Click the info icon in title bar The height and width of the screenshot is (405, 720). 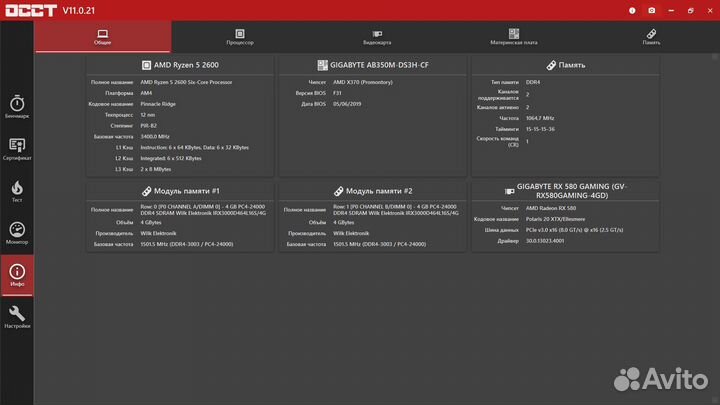coord(631,10)
